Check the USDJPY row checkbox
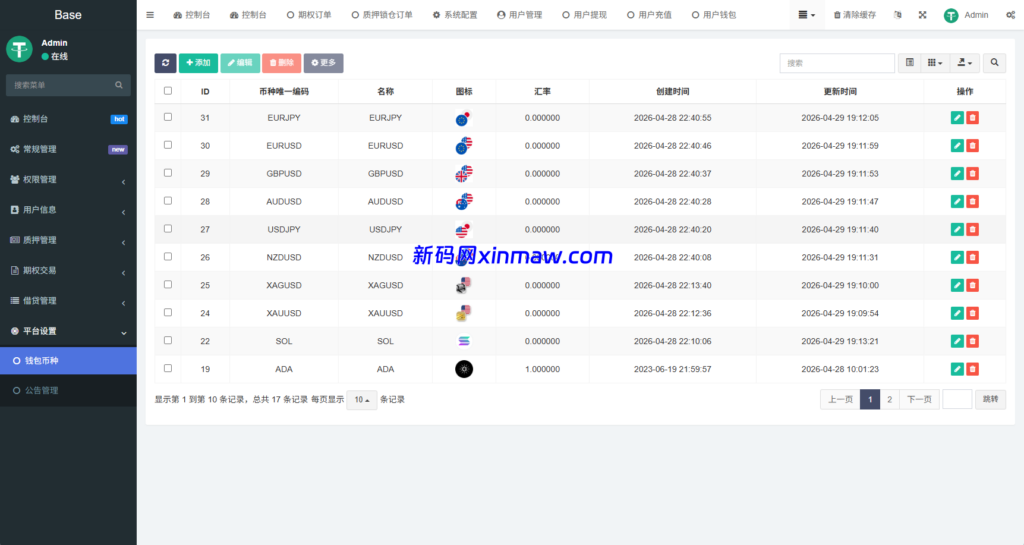Image resolution: width=1024 pixels, height=545 pixels. [x=168, y=228]
